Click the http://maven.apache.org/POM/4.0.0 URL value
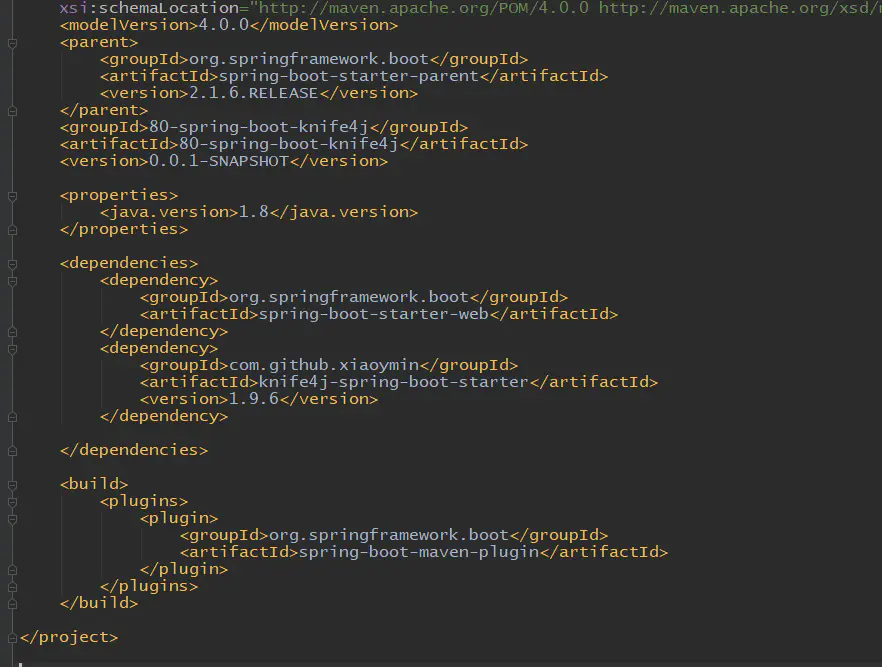Screen dimensions: 882x667 [423, 8]
